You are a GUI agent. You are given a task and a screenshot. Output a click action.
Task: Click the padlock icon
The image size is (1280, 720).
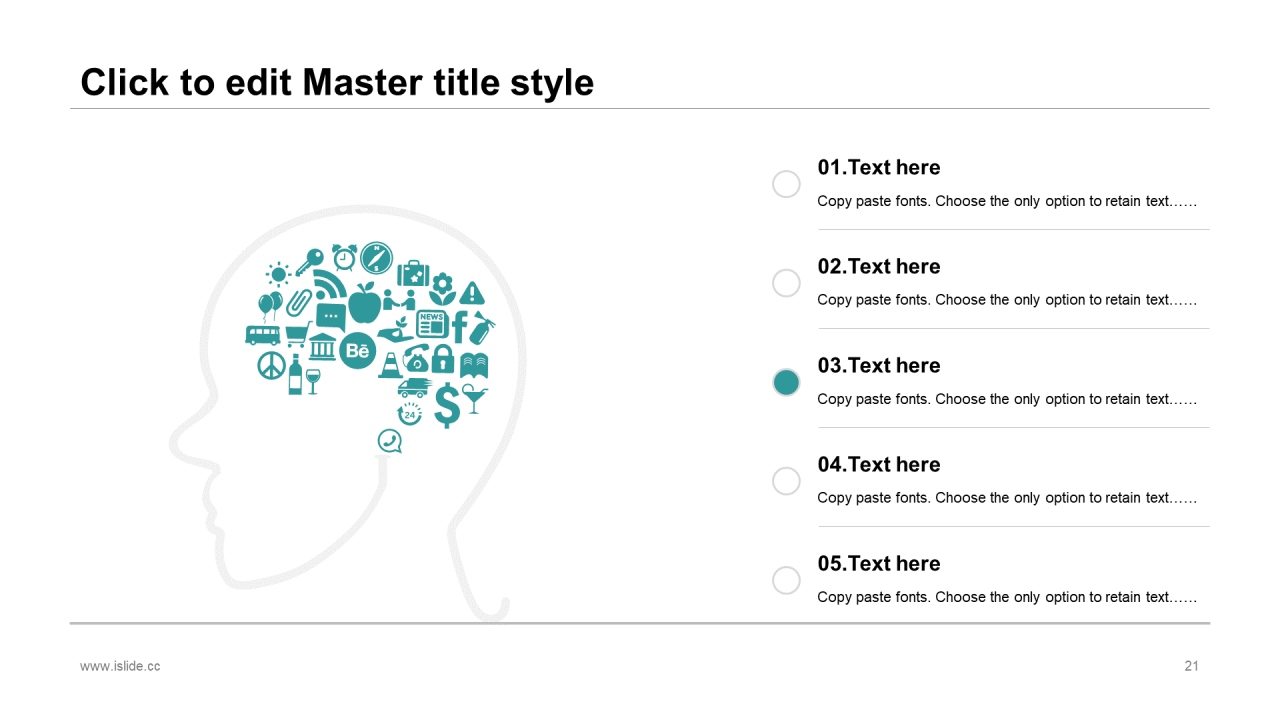click(x=444, y=358)
